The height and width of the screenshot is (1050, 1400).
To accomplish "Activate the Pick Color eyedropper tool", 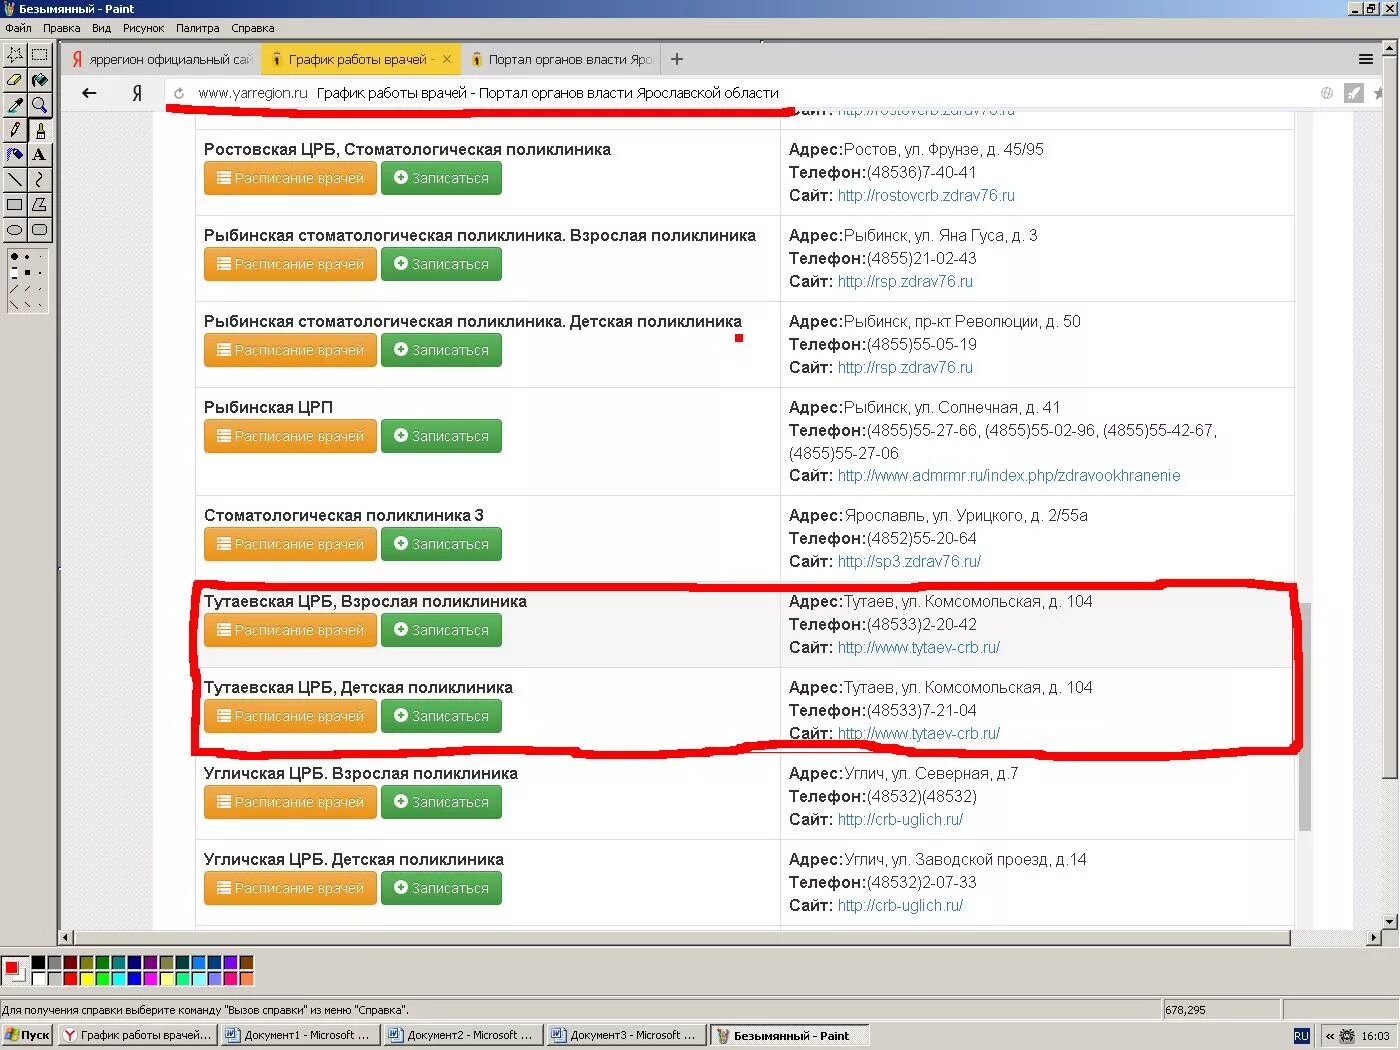I will click(15, 104).
